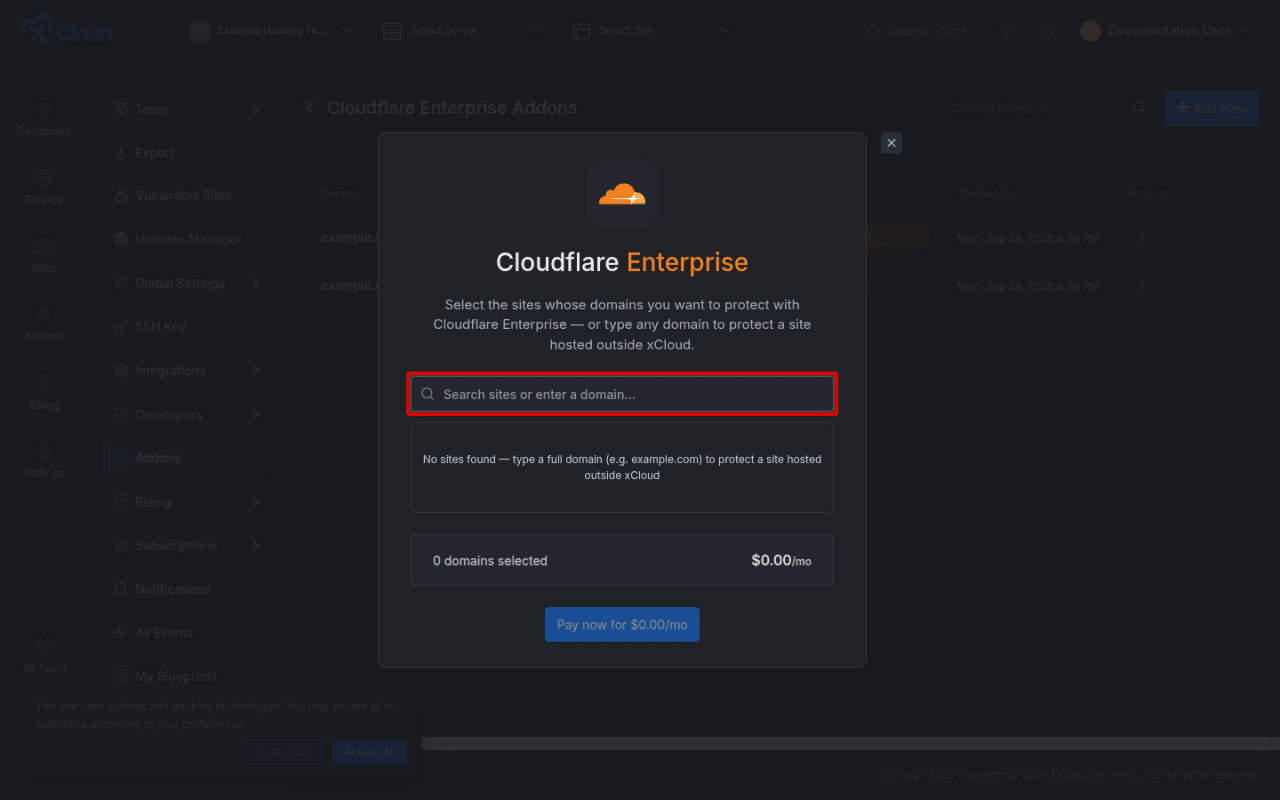Open the actions kebab for the example.n… row

pyautogui.click(x=1141, y=286)
